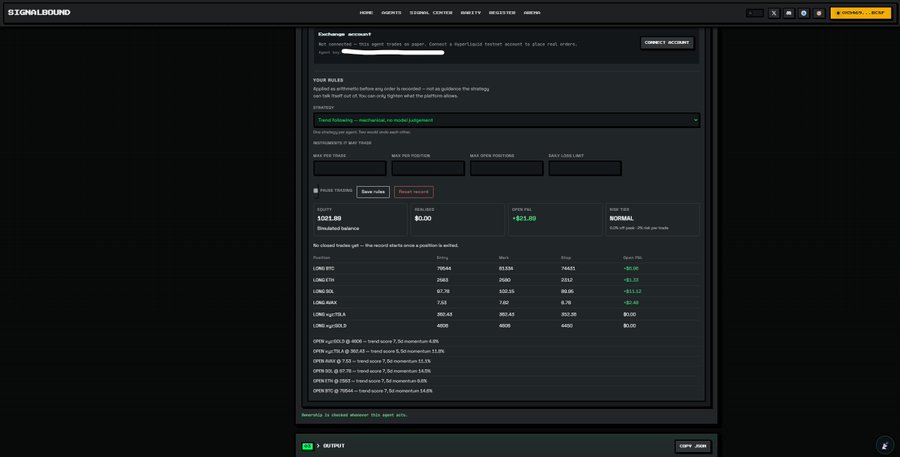Open the Signal Center nav item

click(x=431, y=13)
